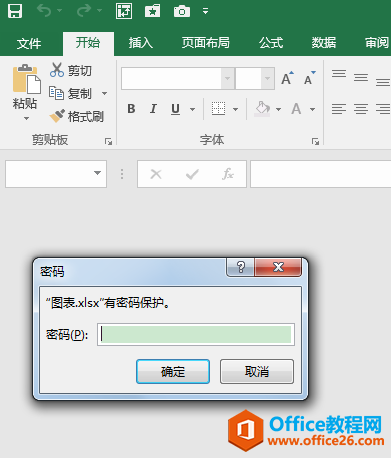Click the Increase Font Size icon
The width and height of the screenshot is (391, 458).
[288, 78]
